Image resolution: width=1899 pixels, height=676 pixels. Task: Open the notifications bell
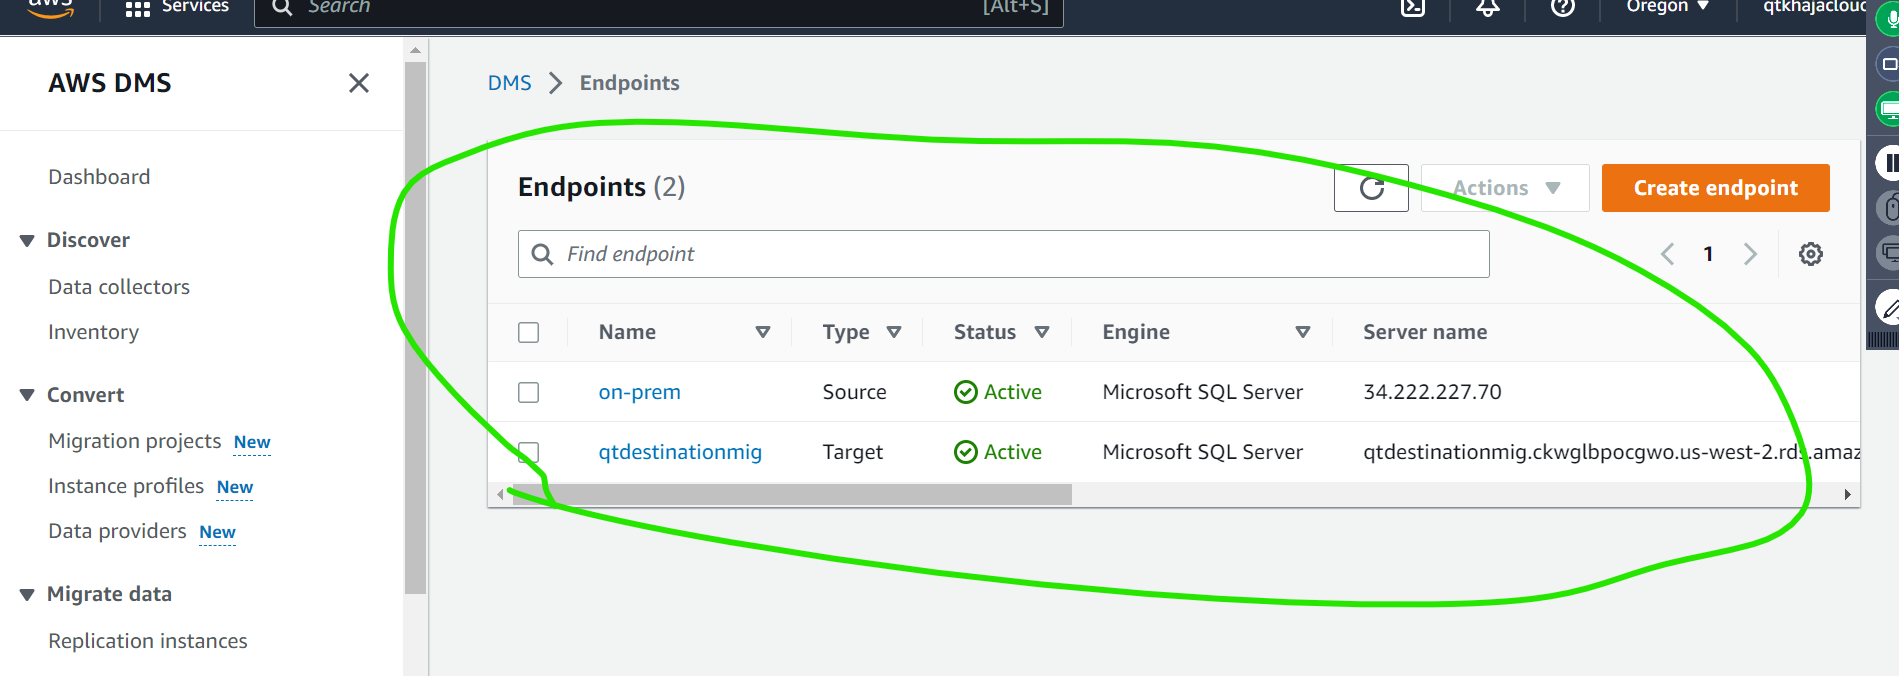[x=1488, y=8]
